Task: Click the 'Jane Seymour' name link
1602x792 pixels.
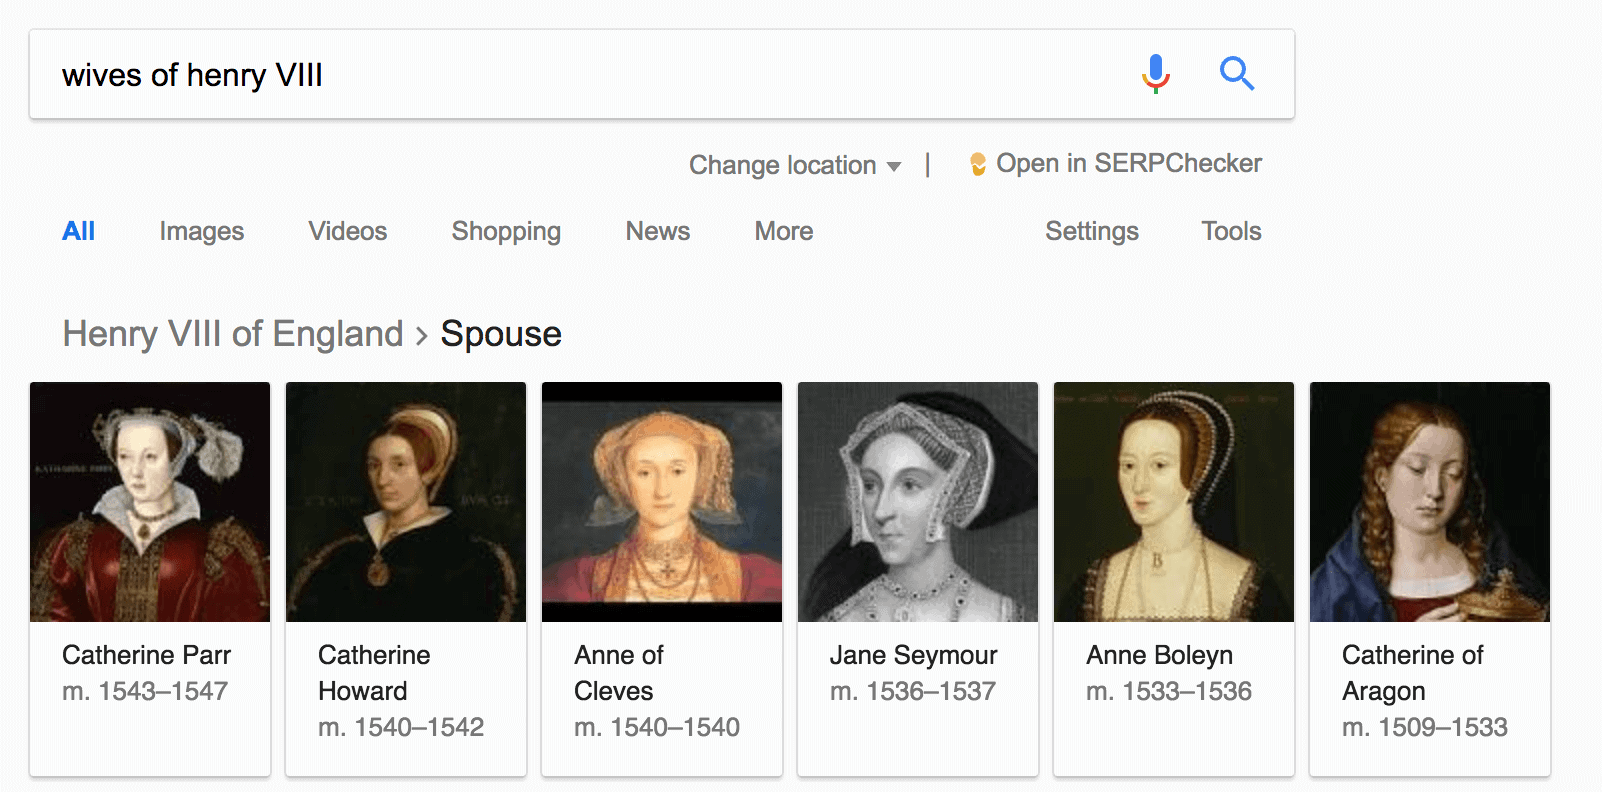Action: point(914,655)
